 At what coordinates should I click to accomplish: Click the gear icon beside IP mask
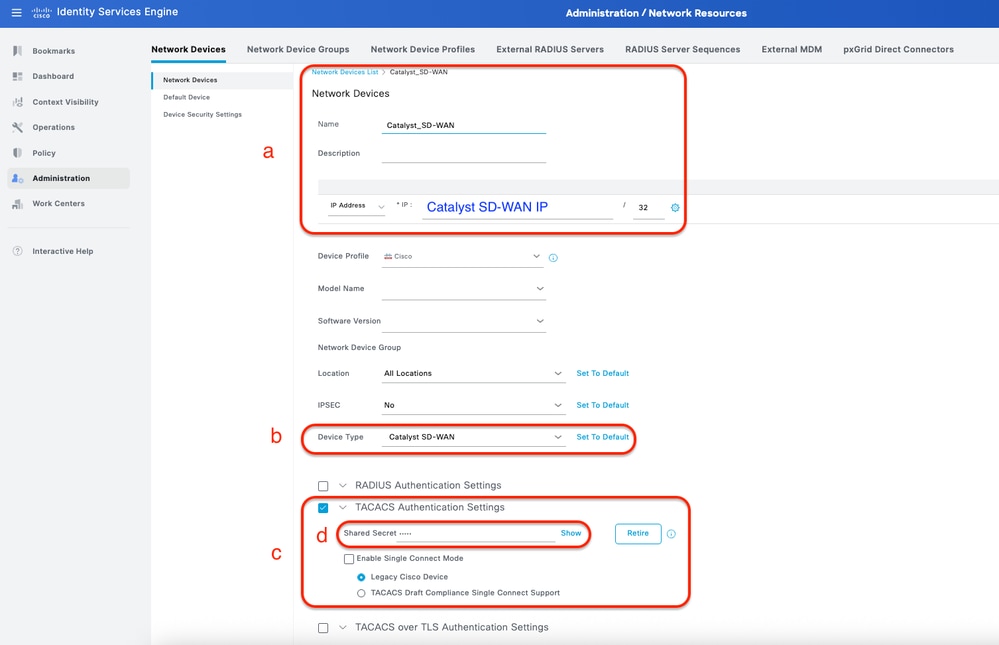(675, 208)
